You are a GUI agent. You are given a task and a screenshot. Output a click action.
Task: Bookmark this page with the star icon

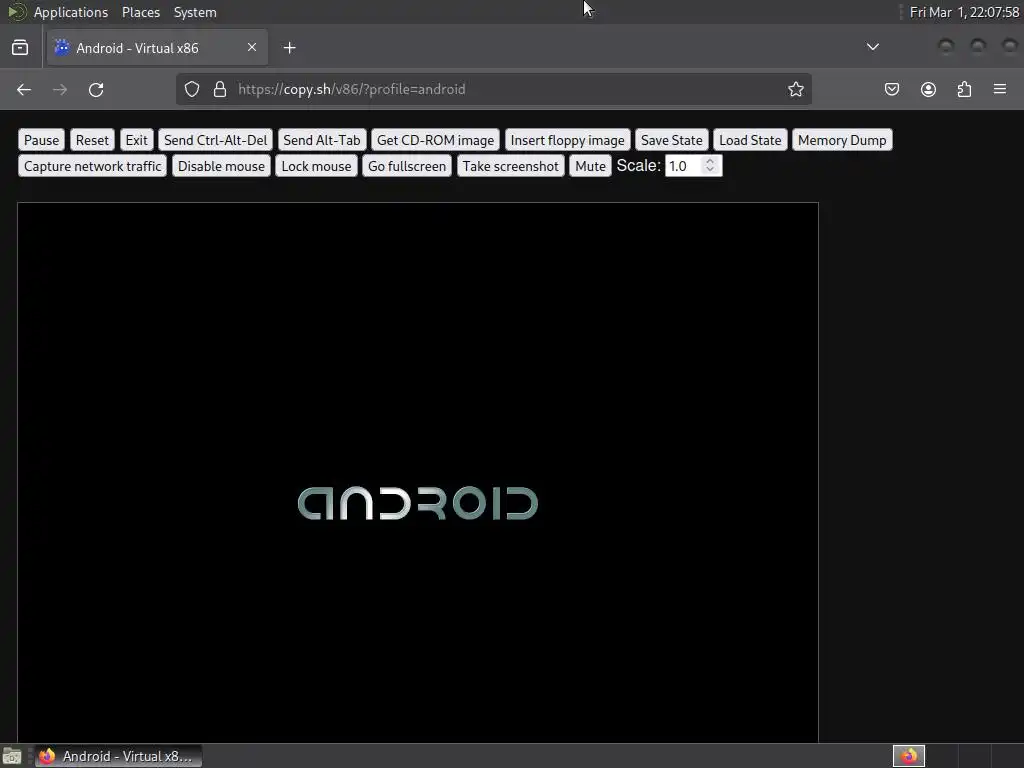pos(795,89)
